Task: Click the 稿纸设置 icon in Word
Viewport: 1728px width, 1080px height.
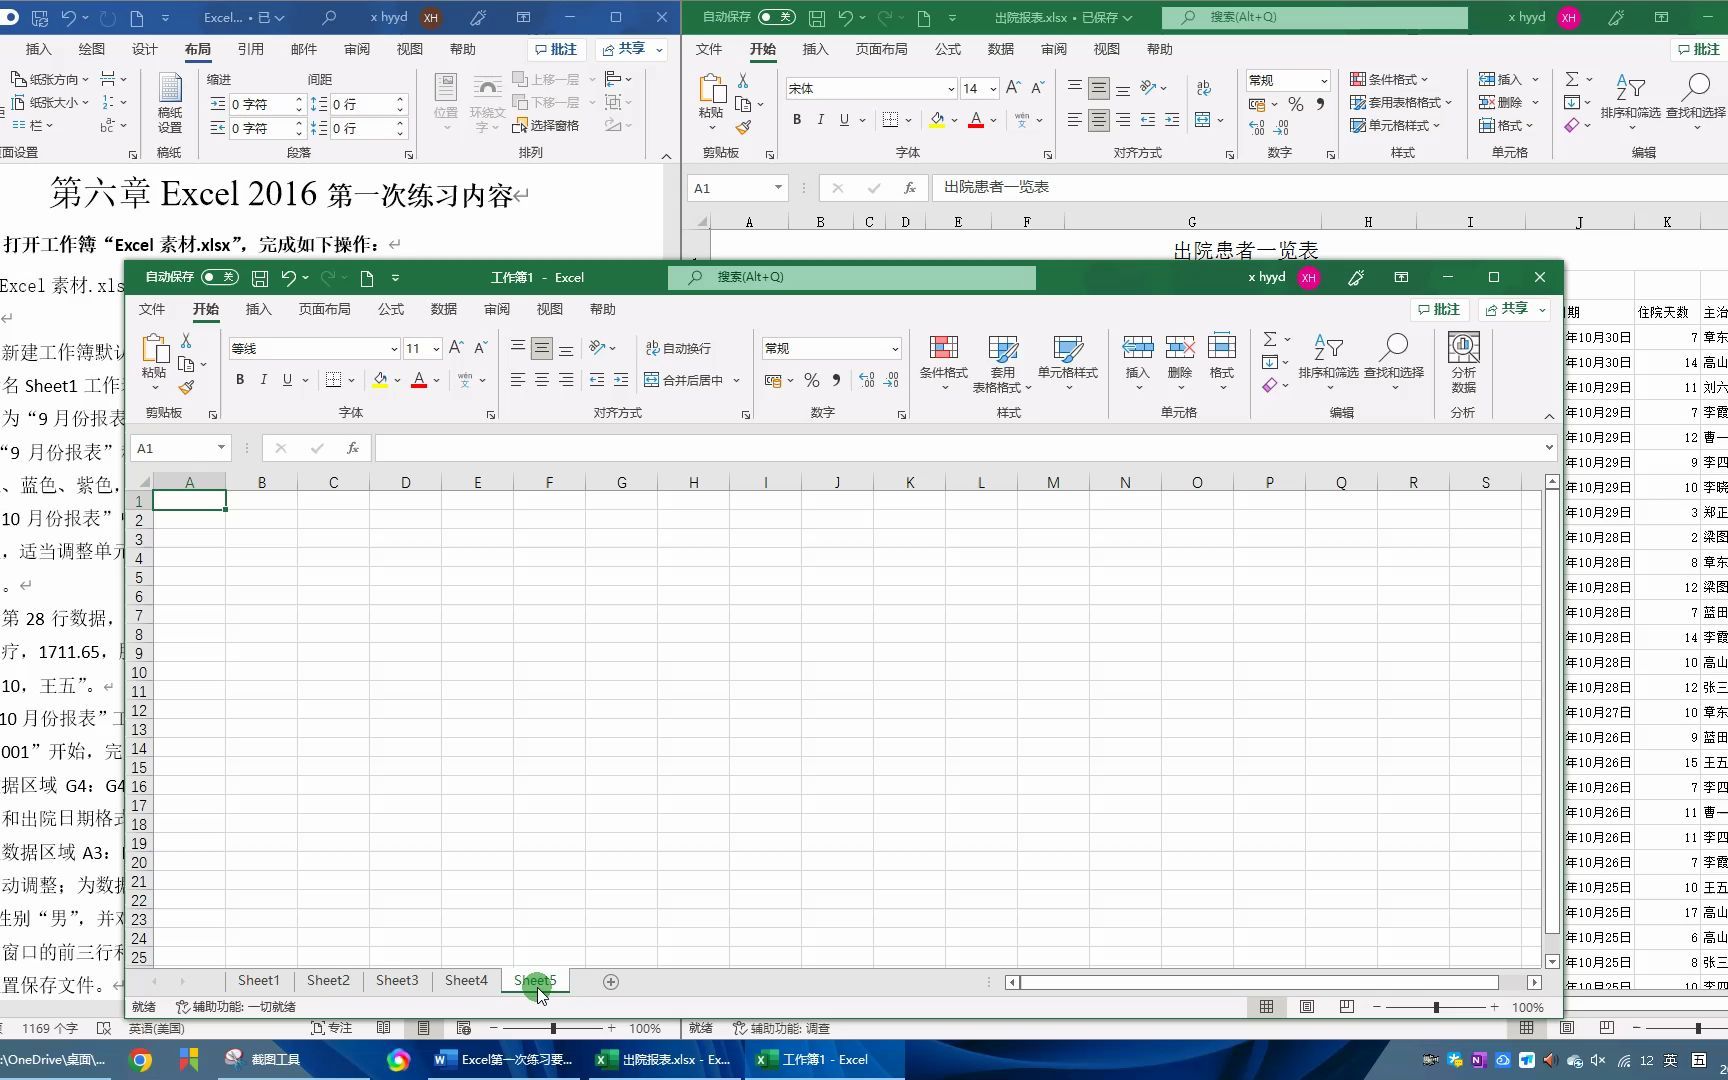Action: [x=170, y=89]
